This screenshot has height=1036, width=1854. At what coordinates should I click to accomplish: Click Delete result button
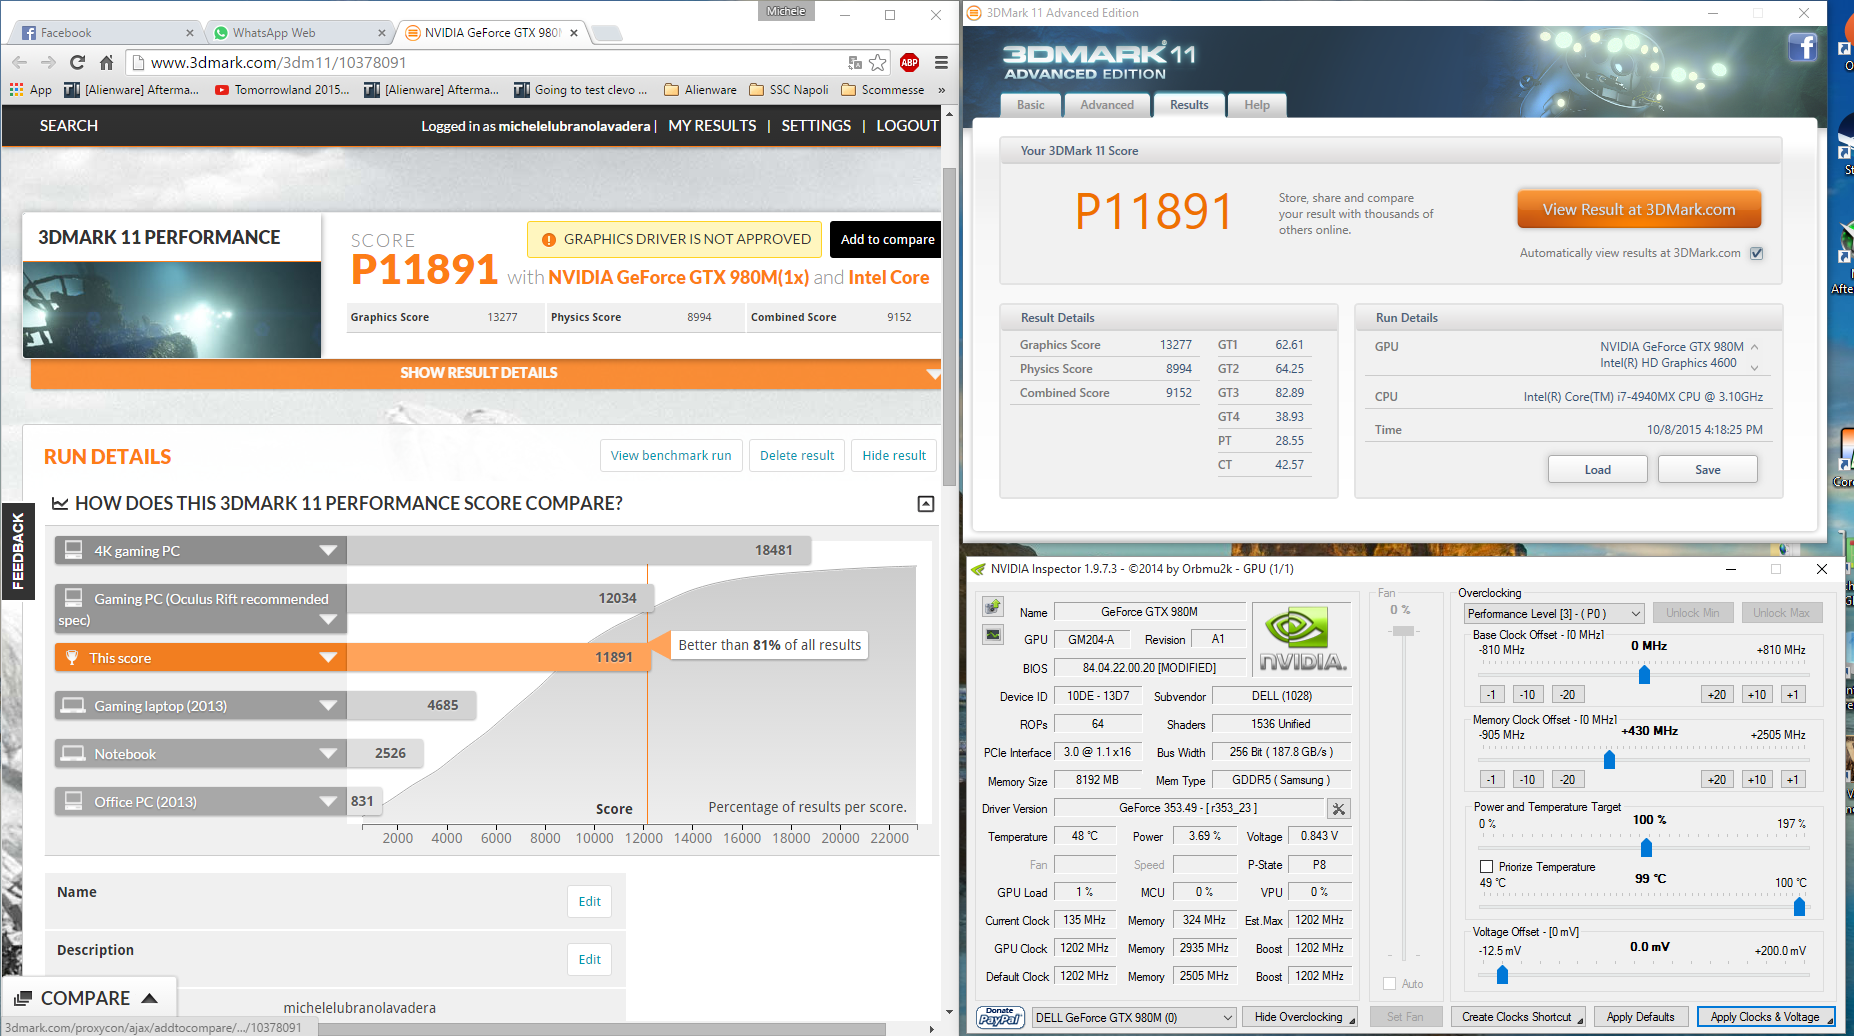[x=797, y=456]
